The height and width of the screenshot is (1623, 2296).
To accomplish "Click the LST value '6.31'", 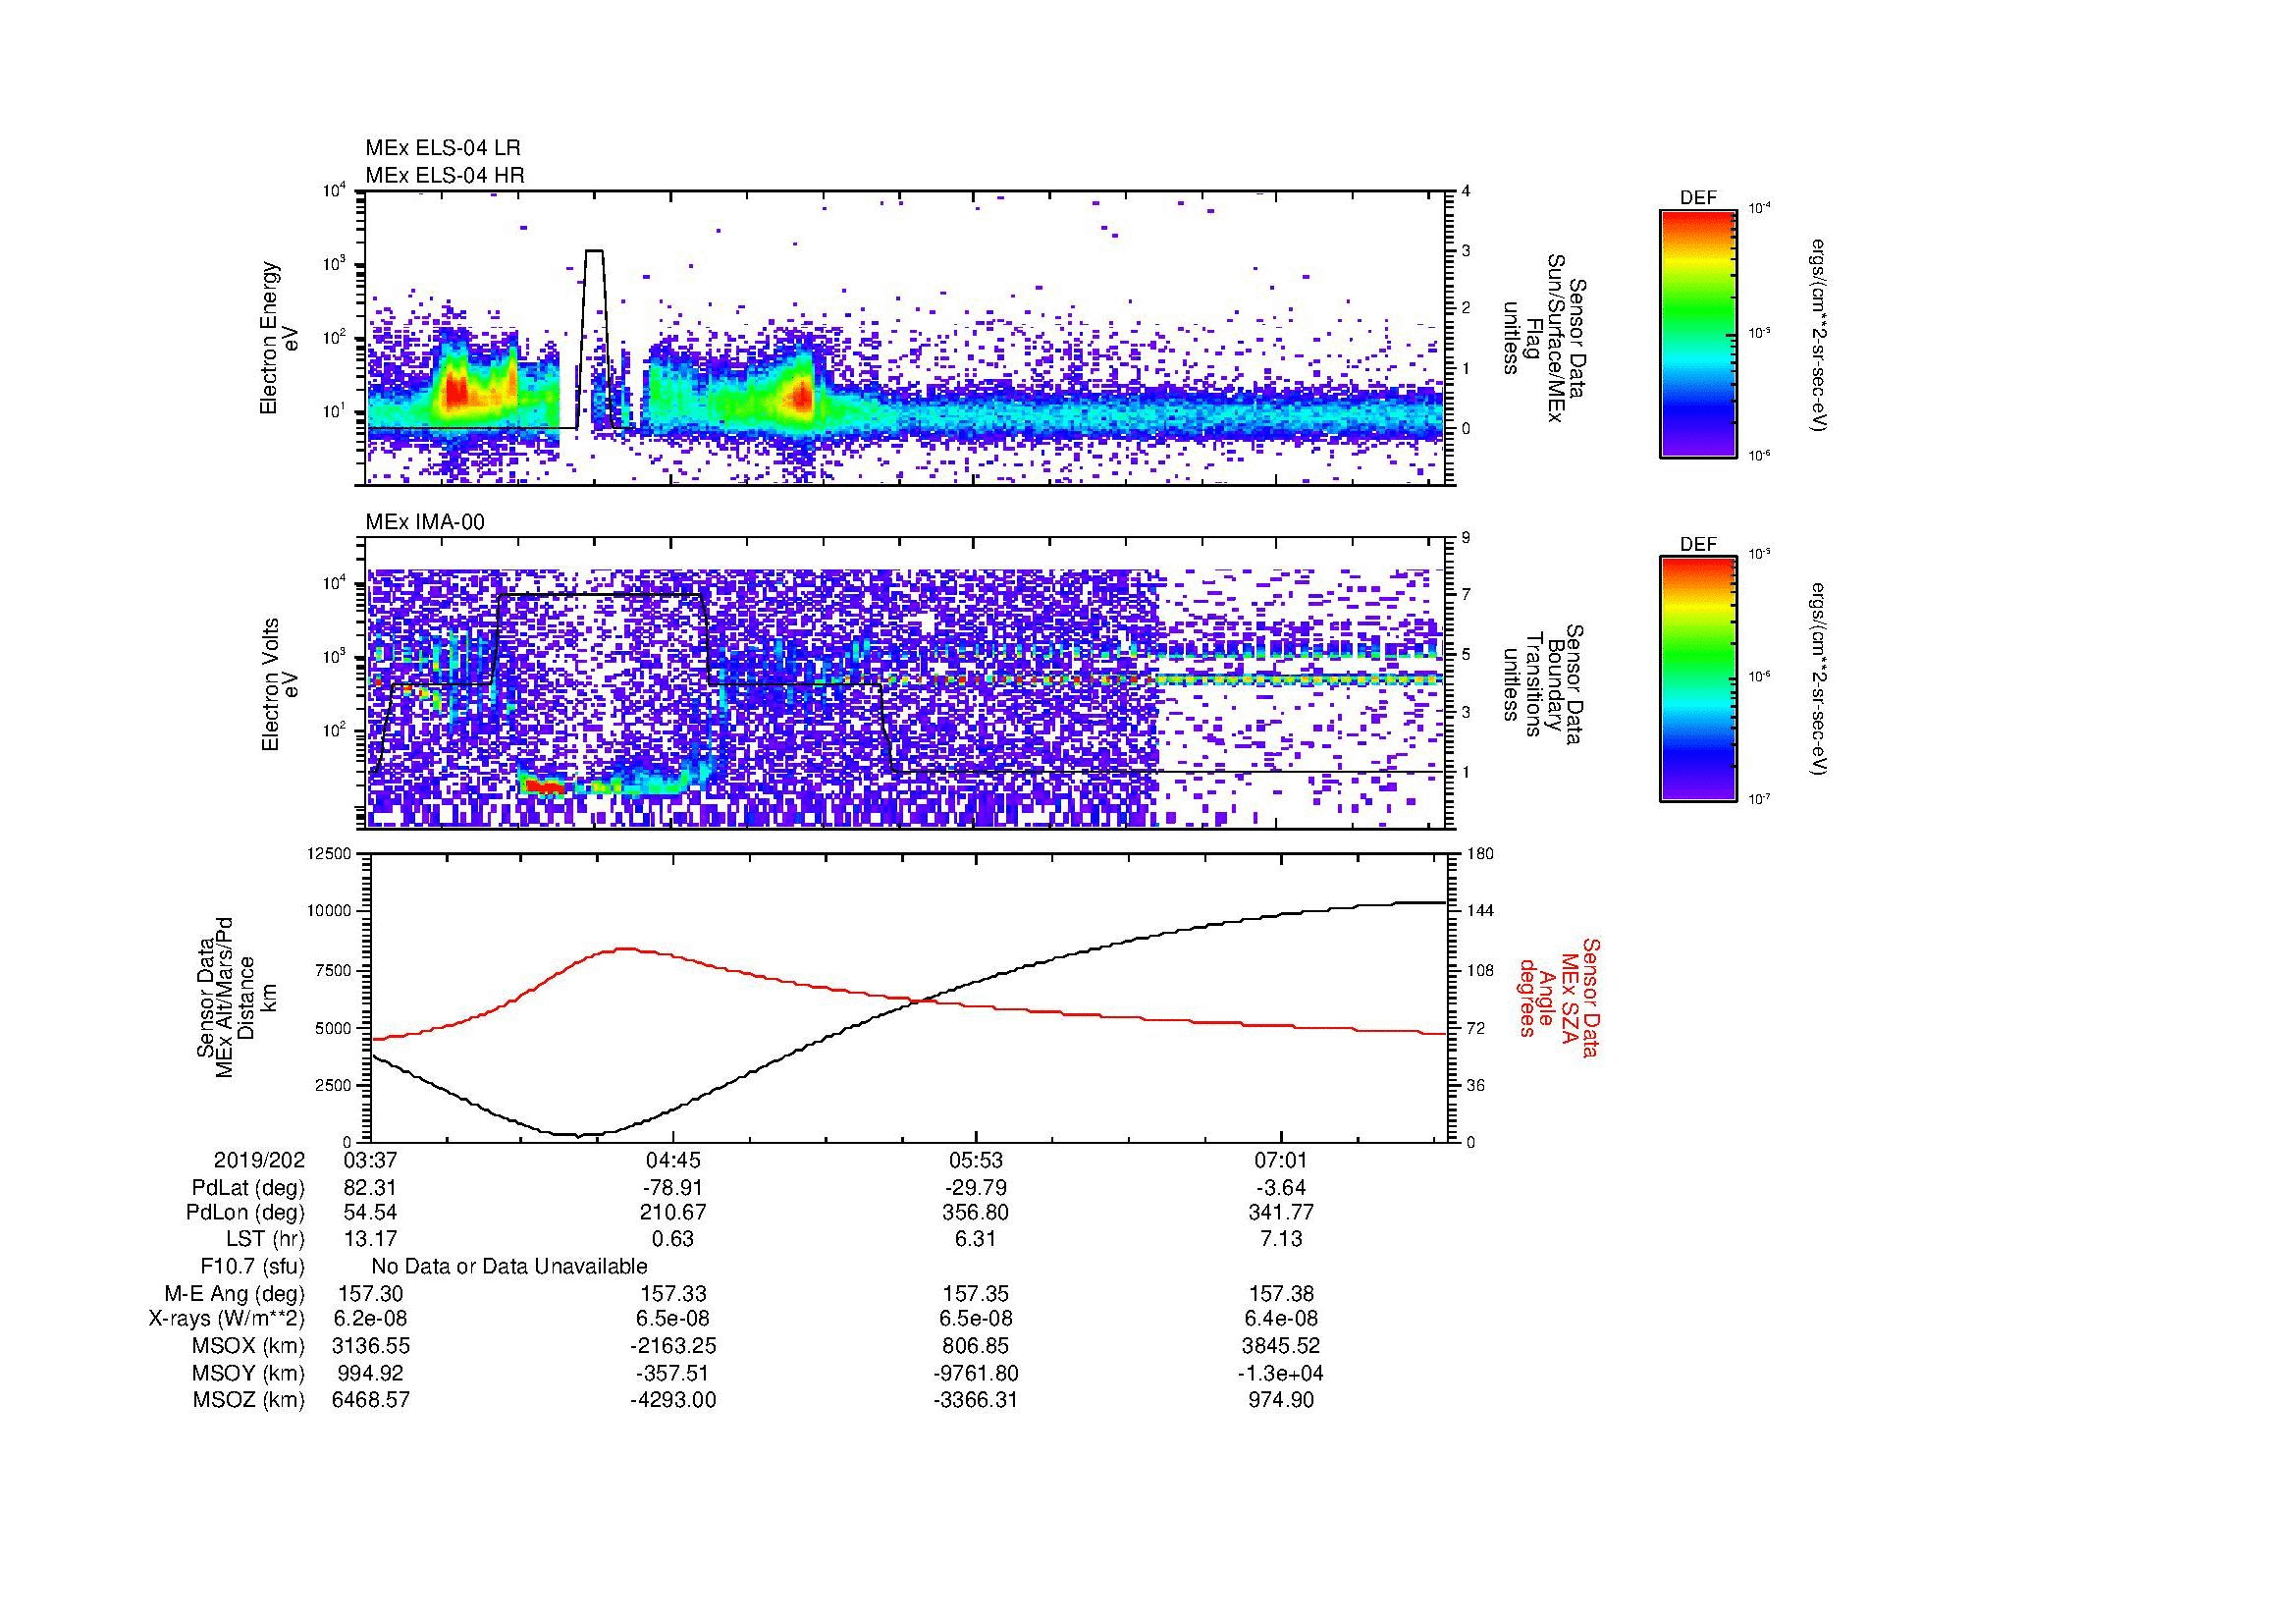I will tap(975, 1239).
